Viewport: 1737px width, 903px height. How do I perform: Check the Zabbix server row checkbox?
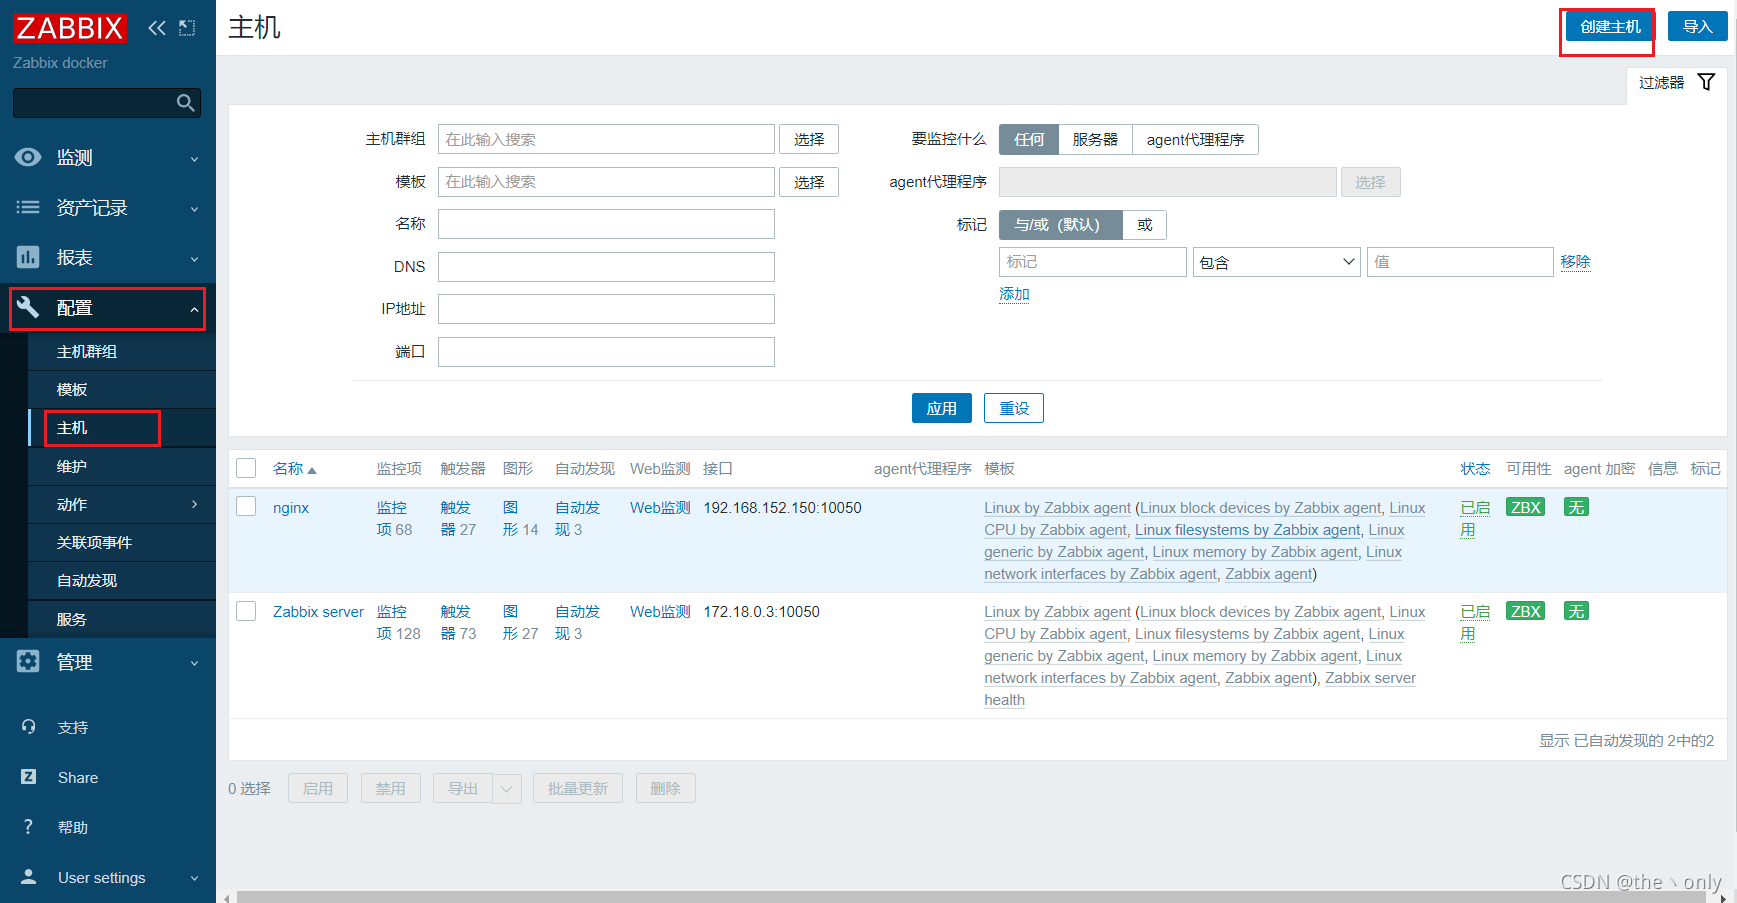click(246, 610)
